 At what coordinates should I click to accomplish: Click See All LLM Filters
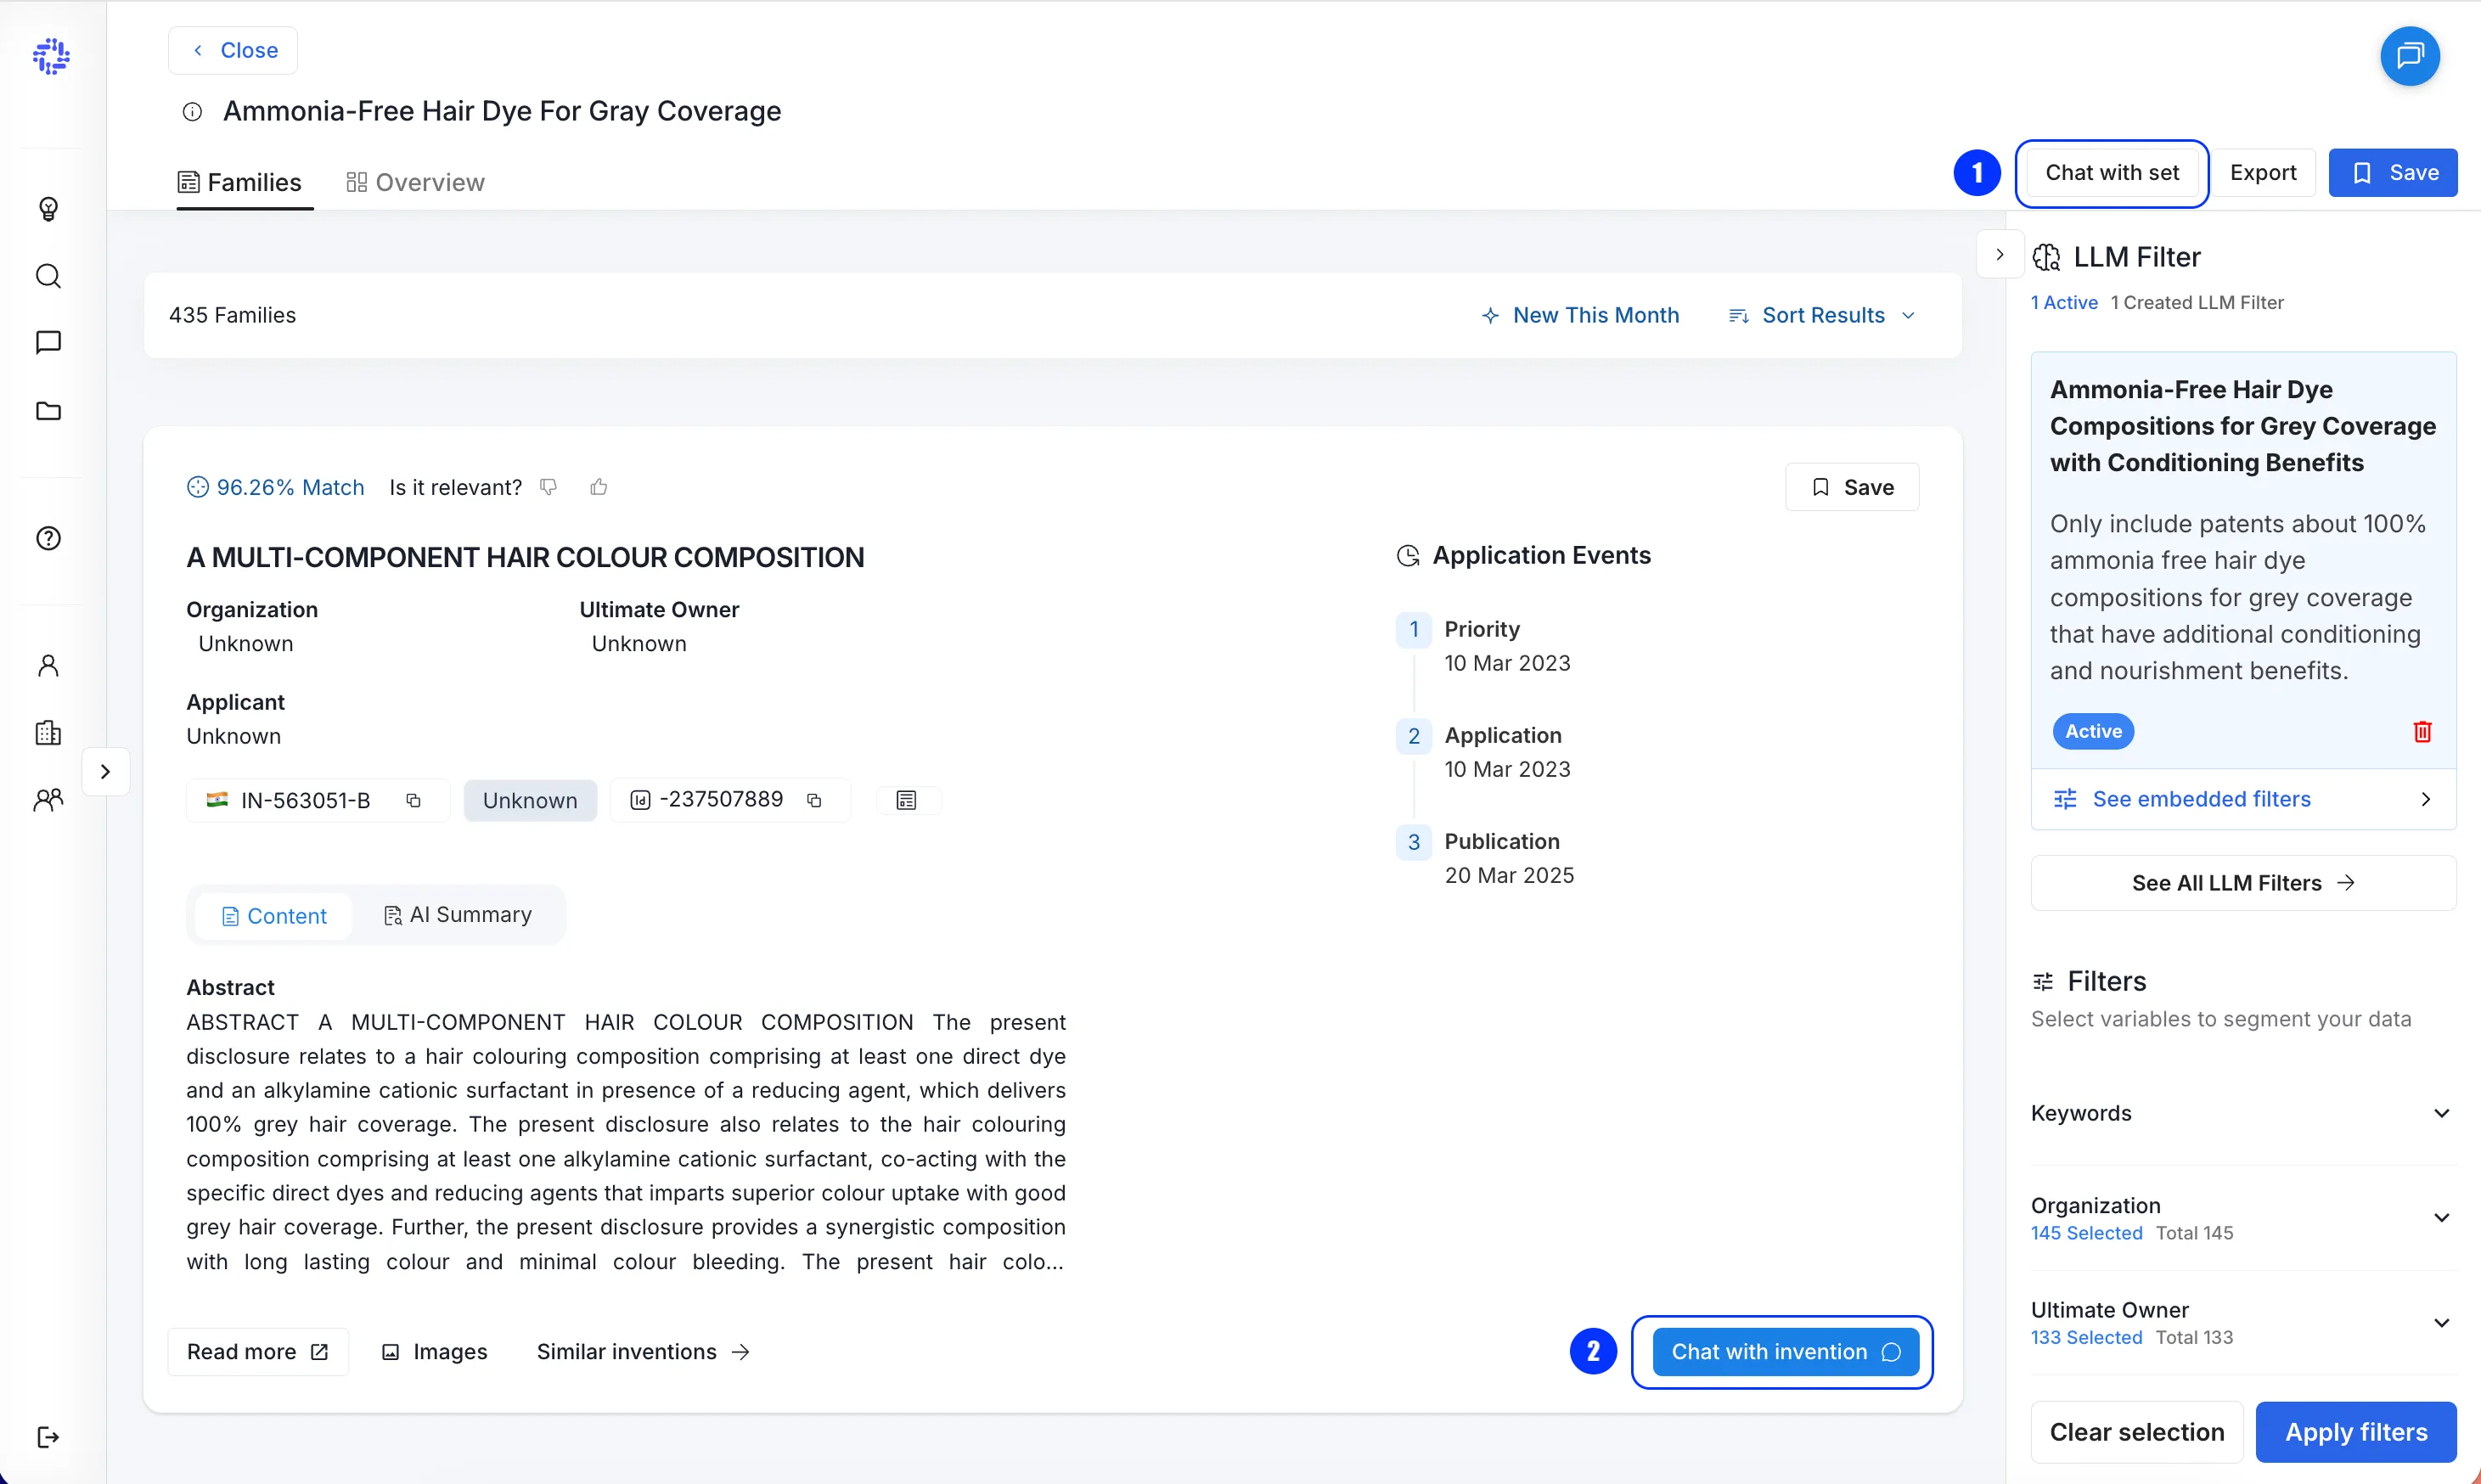click(2243, 883)
